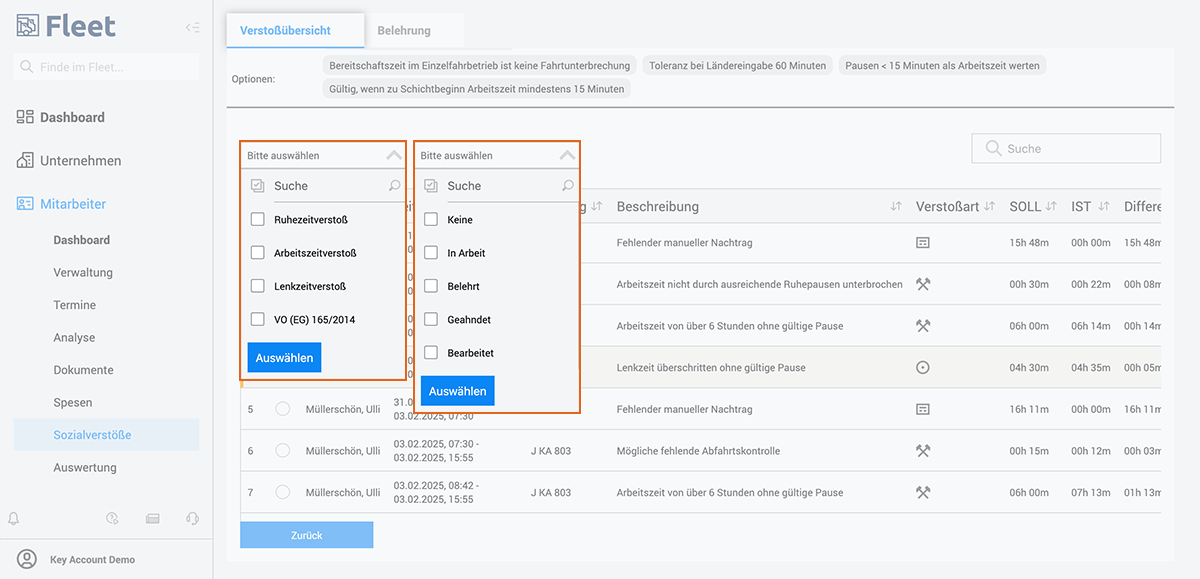This screenshot has width=1200, height=579.
Task: Click the magnifier in the Keine dropdown search
Action: pos(568,186)
